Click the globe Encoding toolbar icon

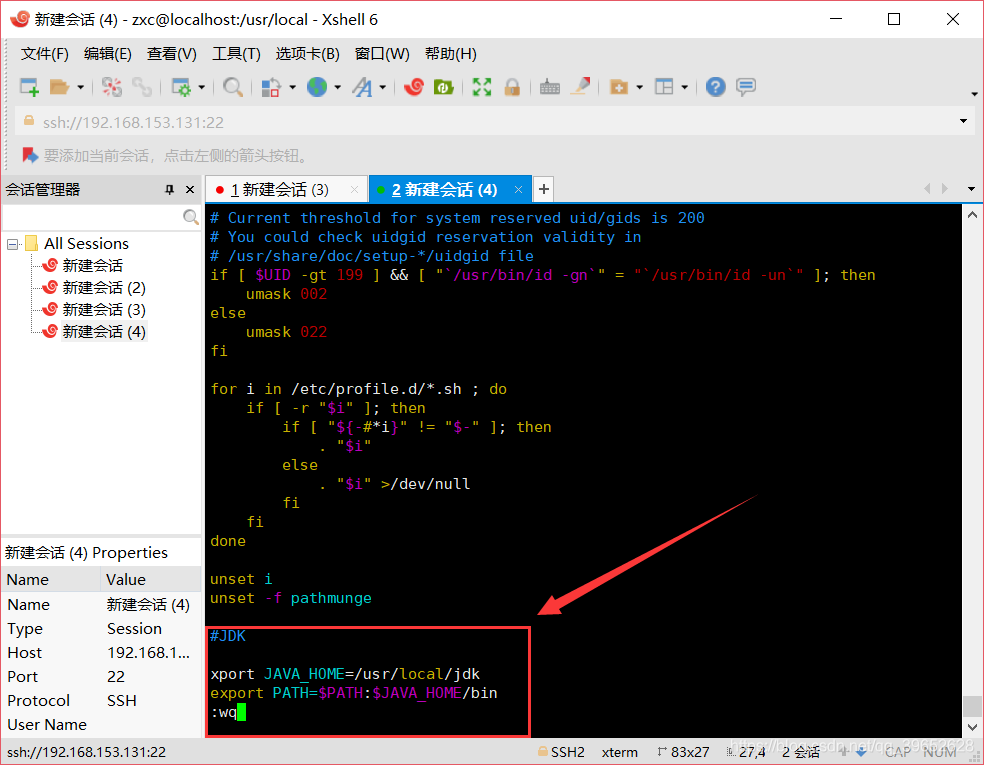[x=317, y=87]
